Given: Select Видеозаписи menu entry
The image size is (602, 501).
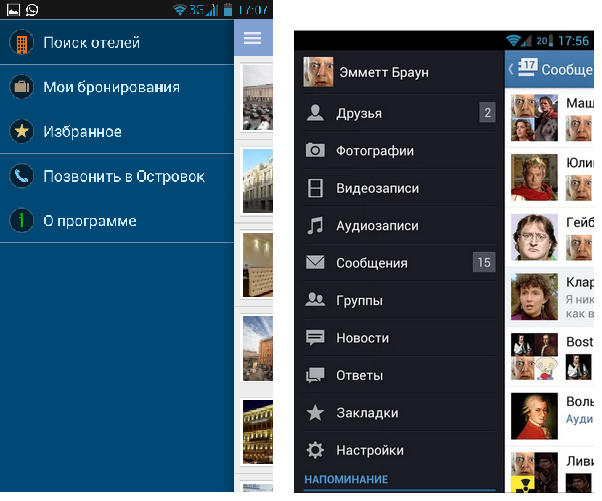Looking at the screenshot, I should [399, 188].
